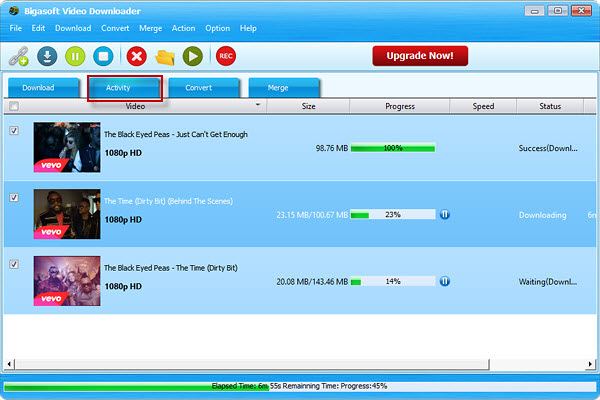Click the 100% progress bar
Viewport: 600px width, 400px height.
pyautogui.click(x=393, y=148)
